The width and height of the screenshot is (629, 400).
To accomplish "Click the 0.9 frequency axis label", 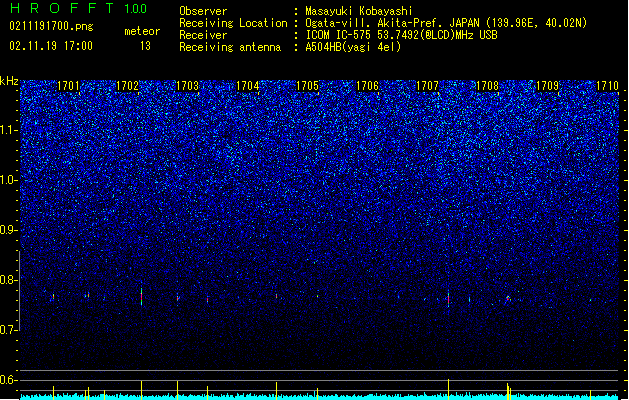I will click(x=9, y=230).
